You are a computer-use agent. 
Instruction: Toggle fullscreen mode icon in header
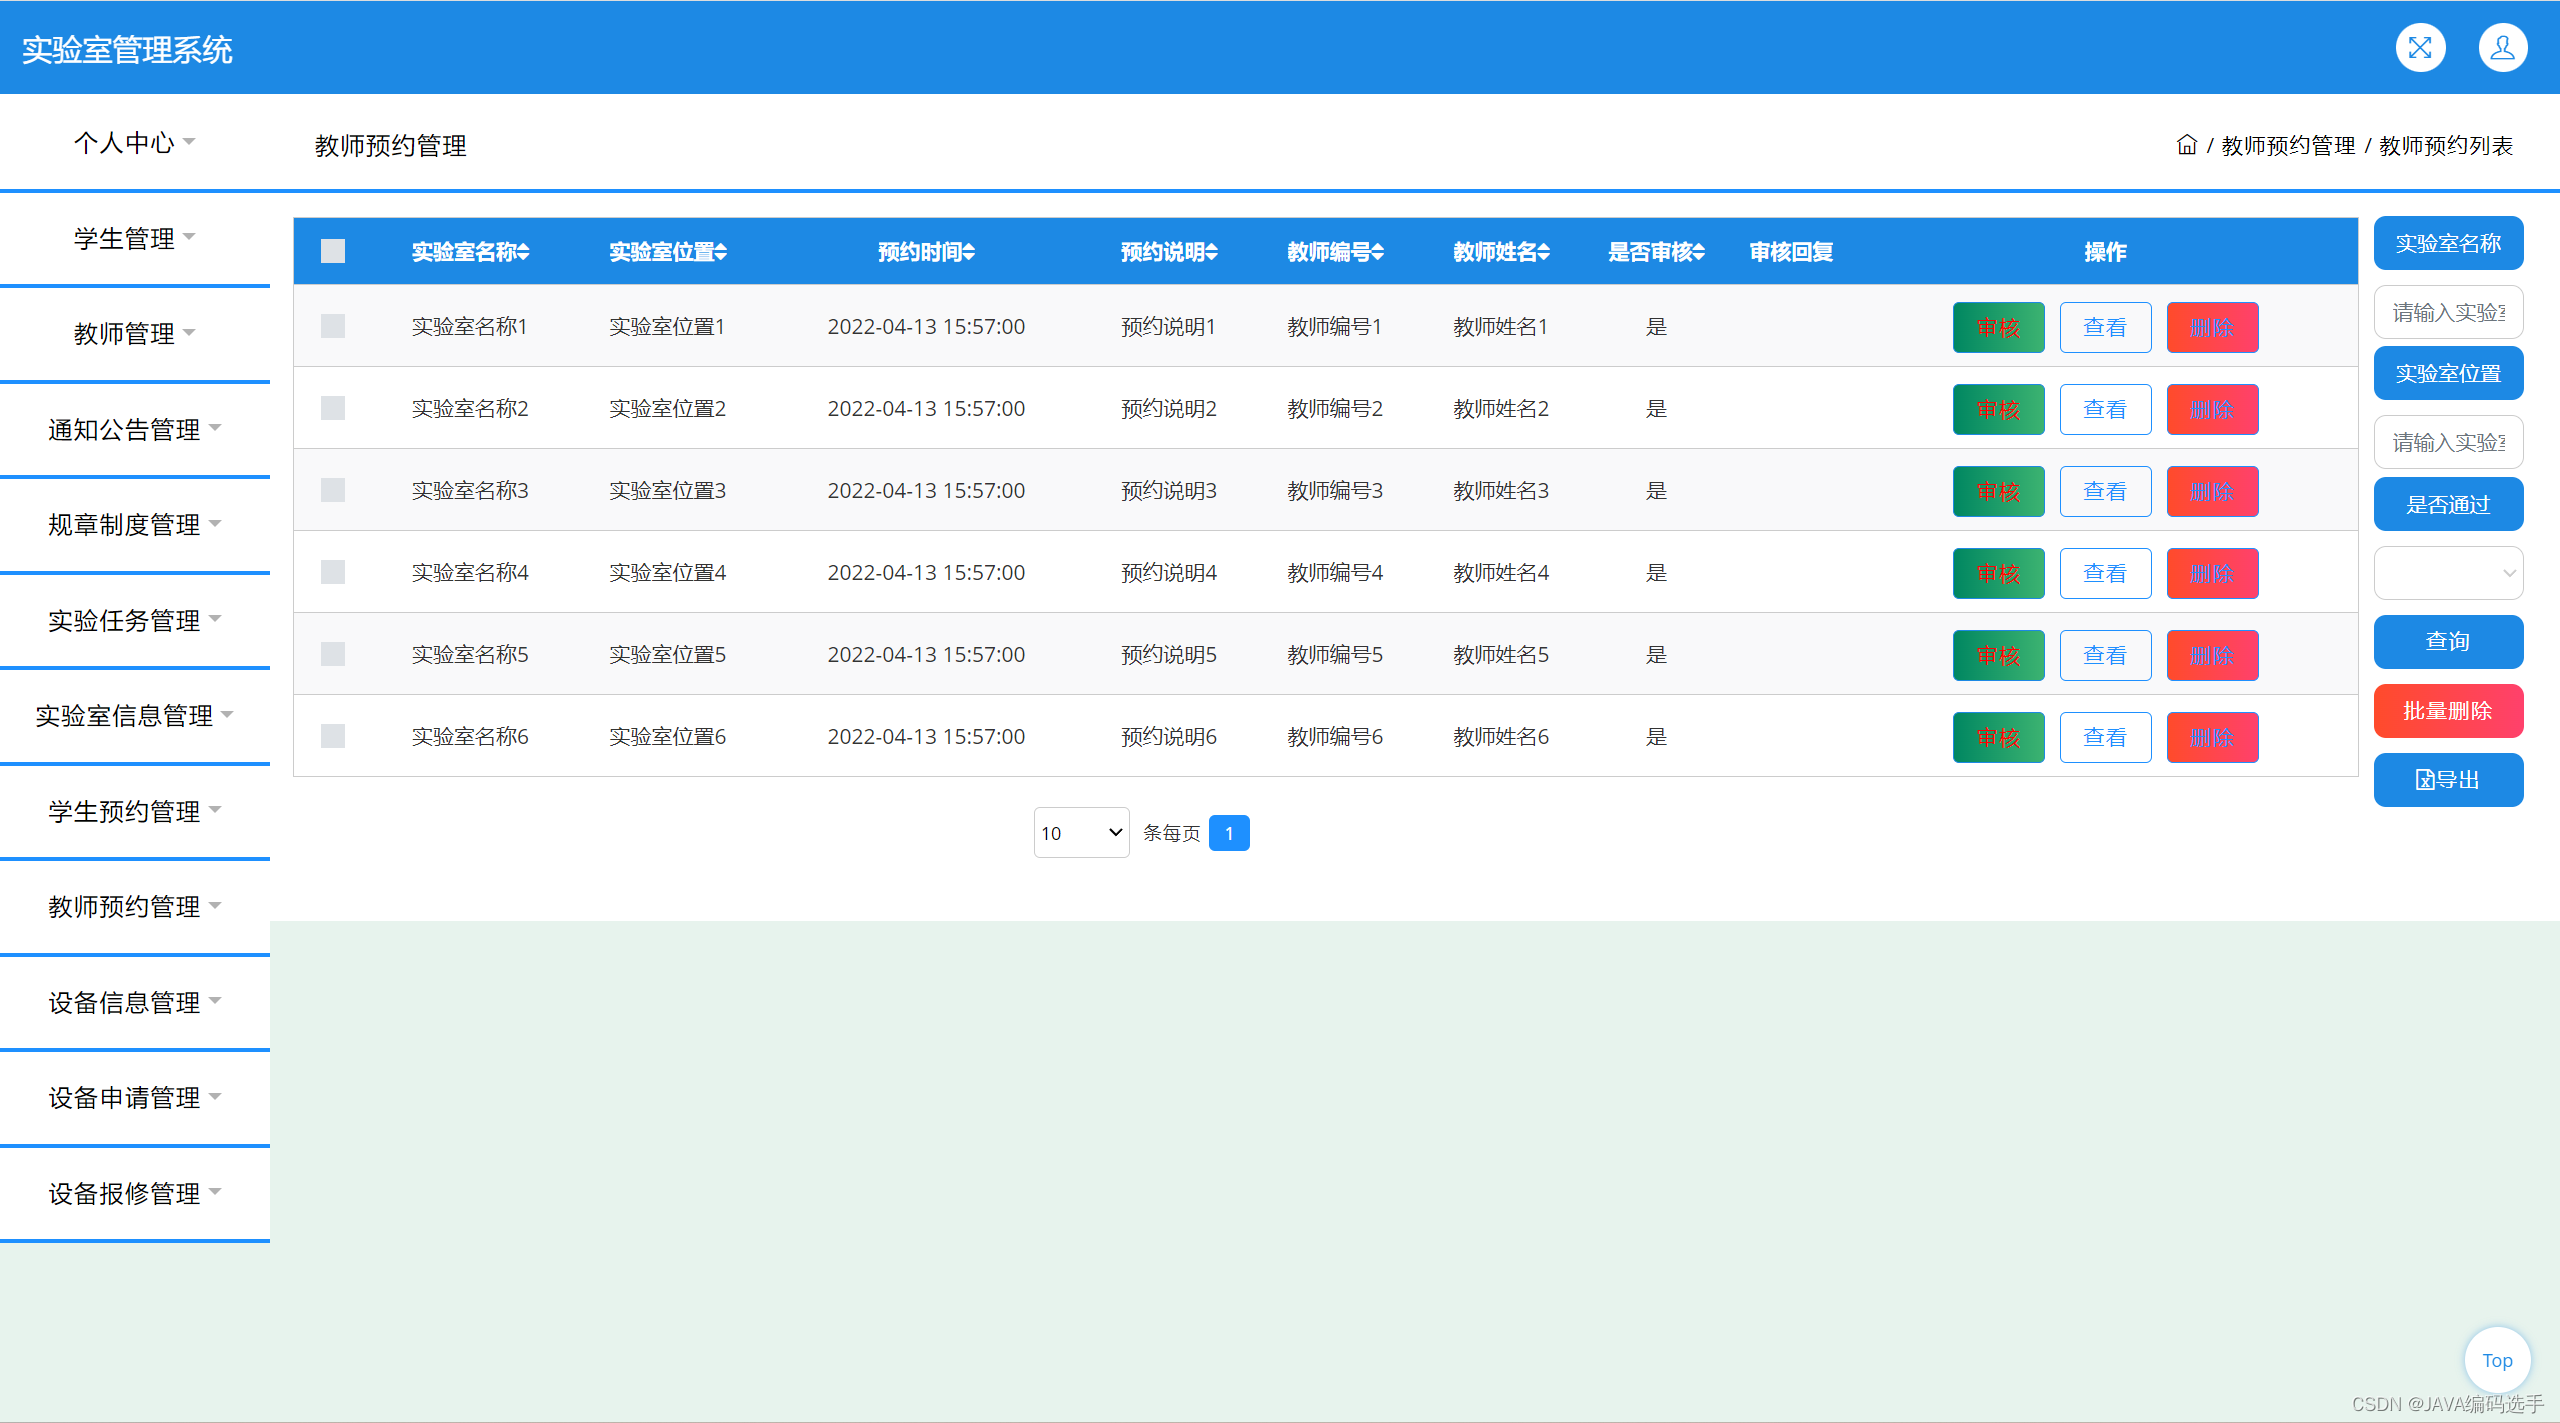click(2420, 47)
